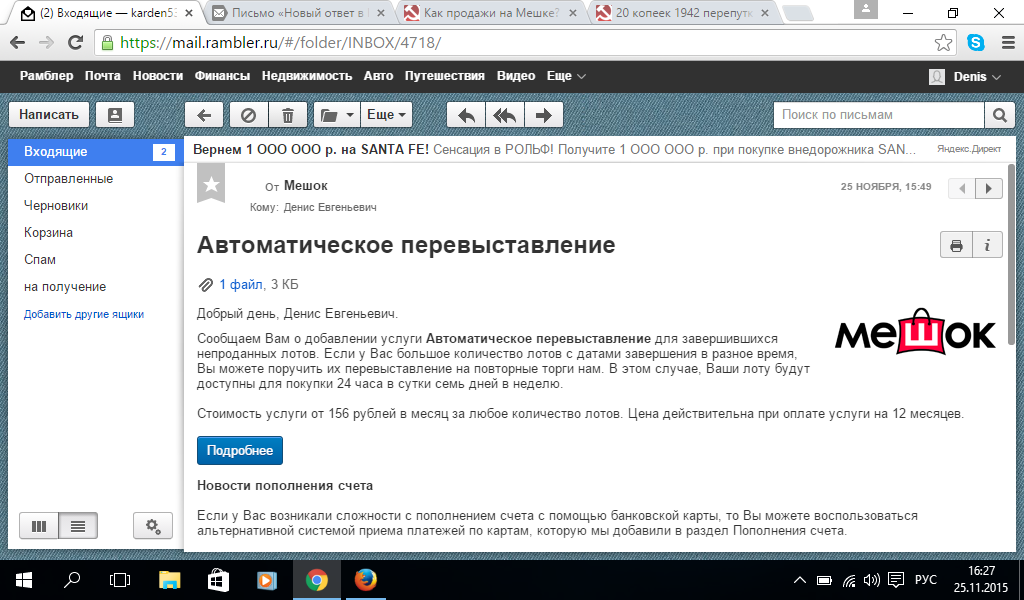The width and height of the screenshot is (1024, 600).
Task: Switch to the 20 копеек 1942 tab
Action: coord(683,12)
